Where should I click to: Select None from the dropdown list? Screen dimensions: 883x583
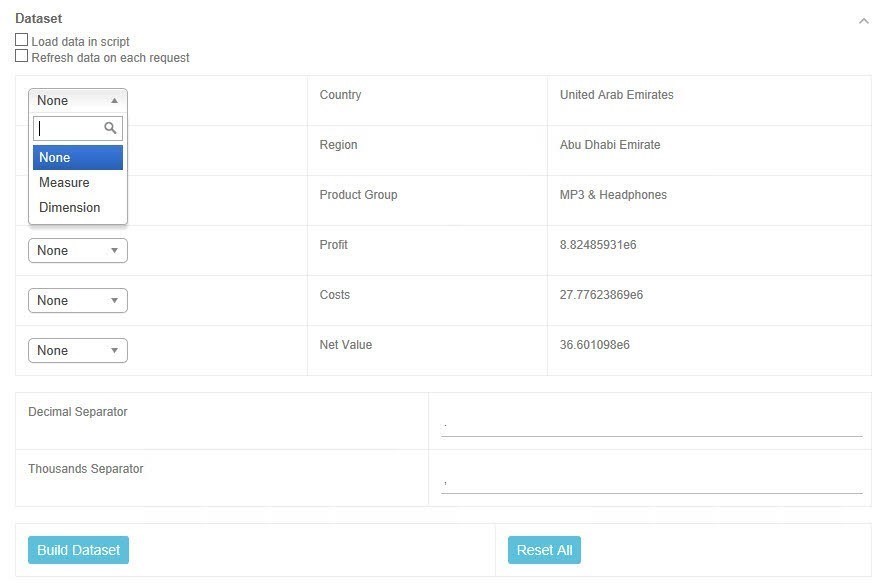77,158
